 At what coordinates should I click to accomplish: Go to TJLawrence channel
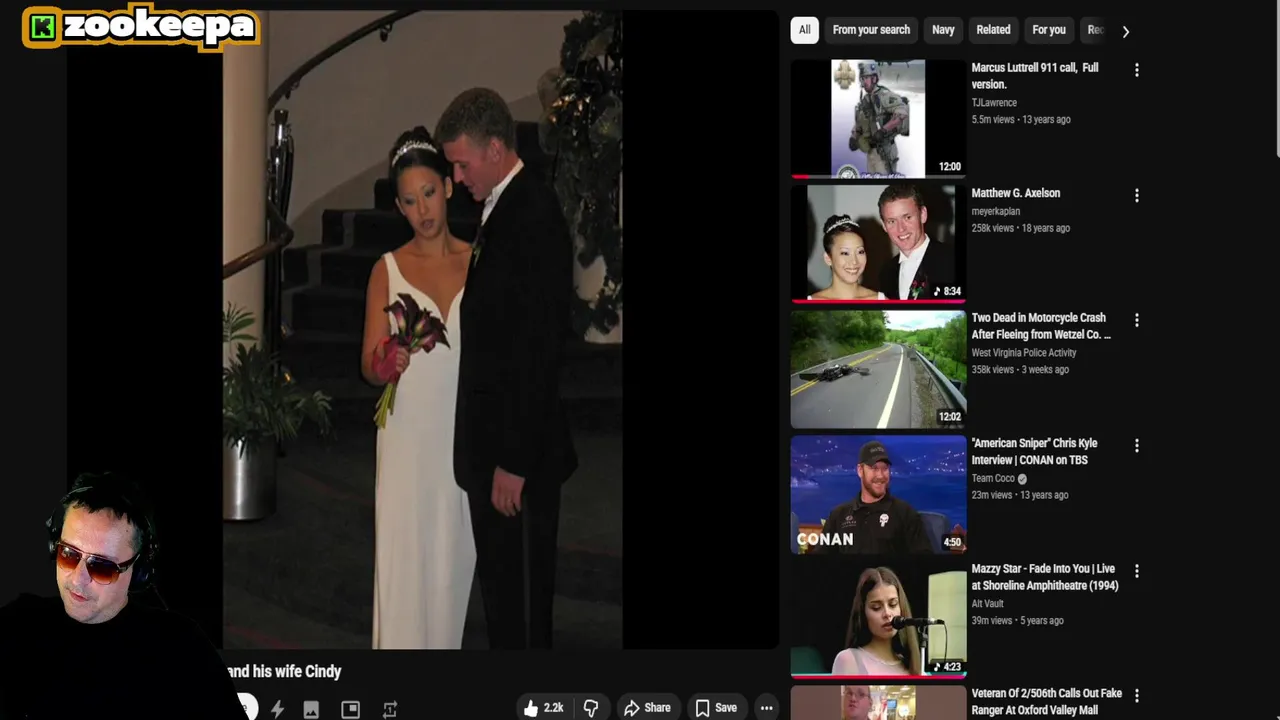[x=994, y=102]
